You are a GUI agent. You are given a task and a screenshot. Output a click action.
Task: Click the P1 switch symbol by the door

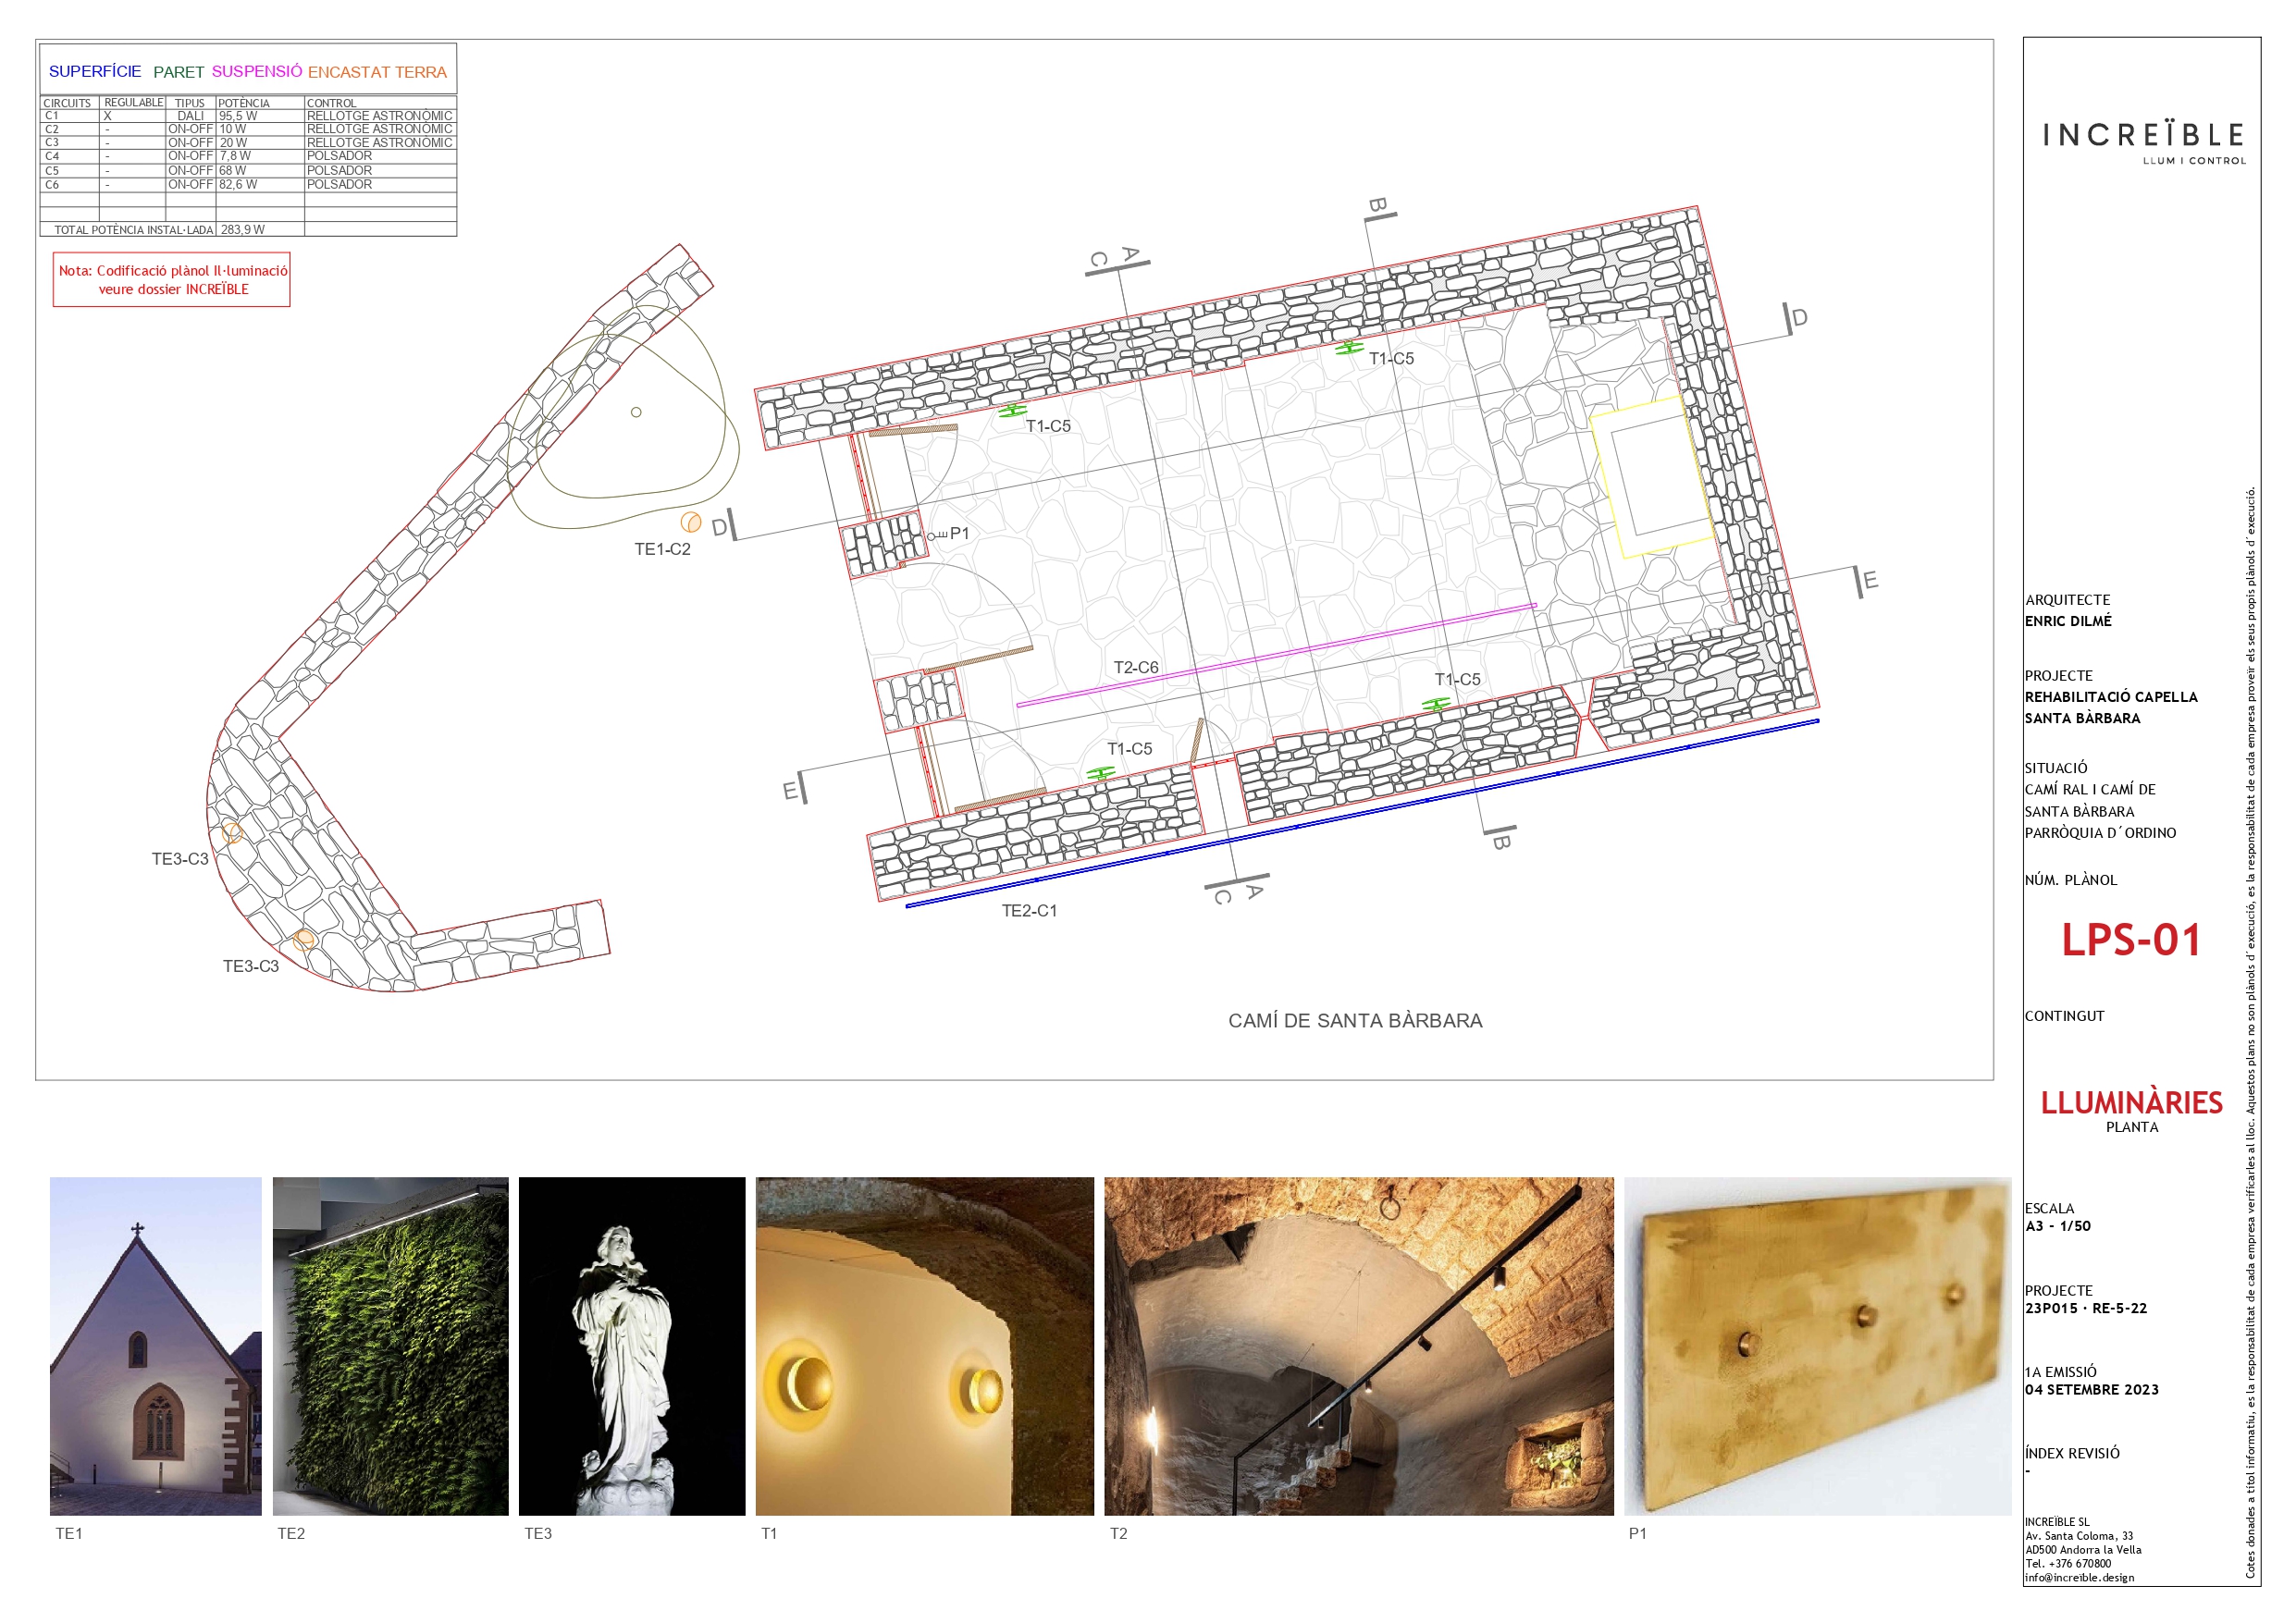pos(935,536)
